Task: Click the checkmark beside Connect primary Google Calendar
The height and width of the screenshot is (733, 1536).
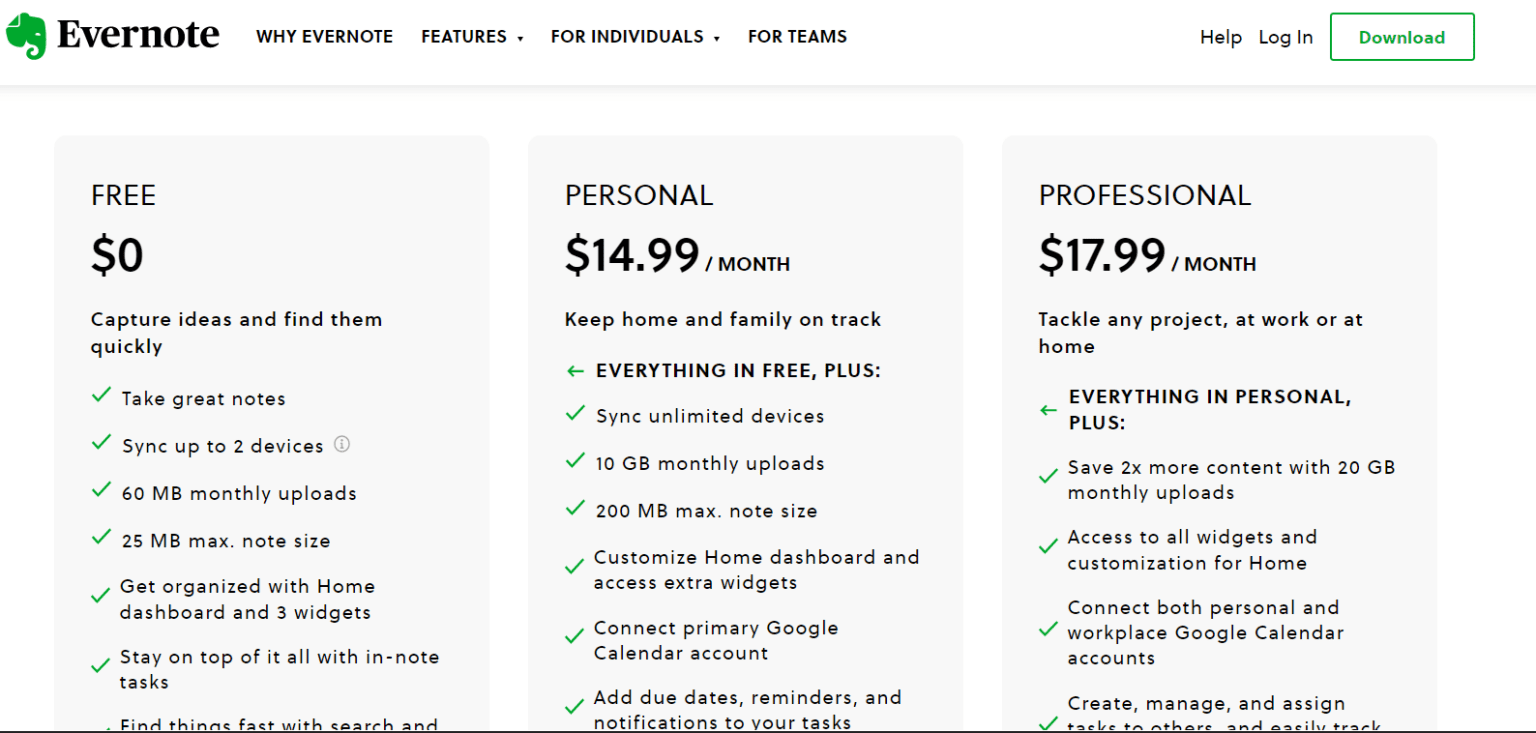Action: [x=575, y=638]
